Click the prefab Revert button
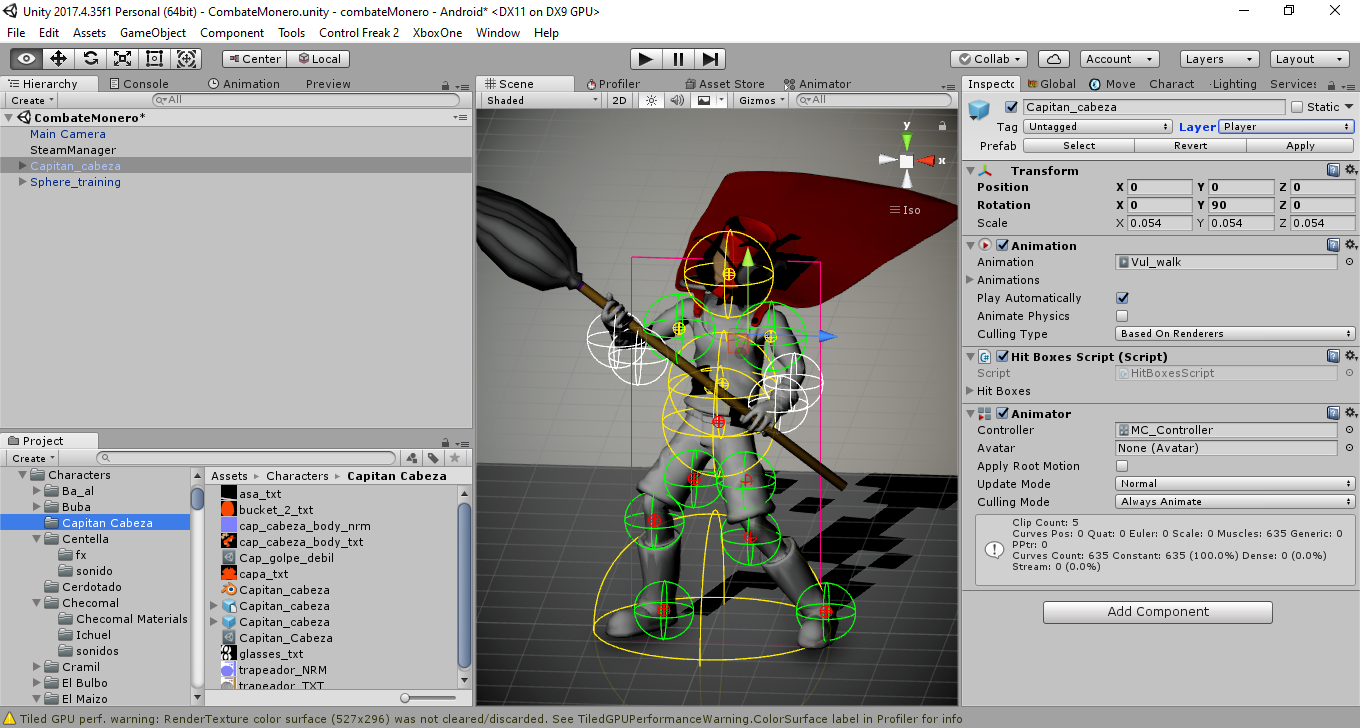This screenshot has height=728, width=1360. (x=1190, y=146)
